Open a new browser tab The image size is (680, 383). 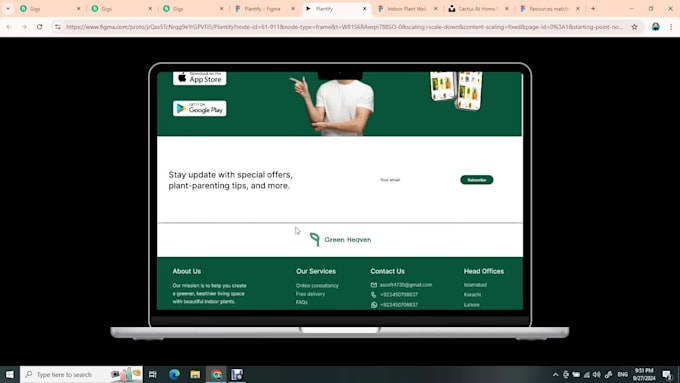pos(593,9)
